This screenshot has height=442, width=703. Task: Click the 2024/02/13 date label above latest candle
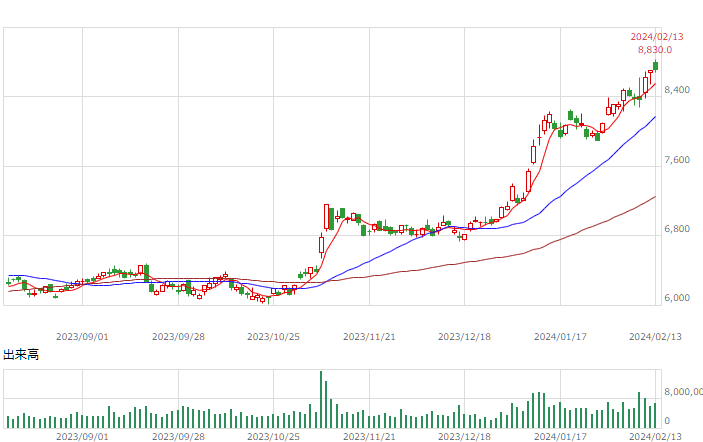[657, 37]
